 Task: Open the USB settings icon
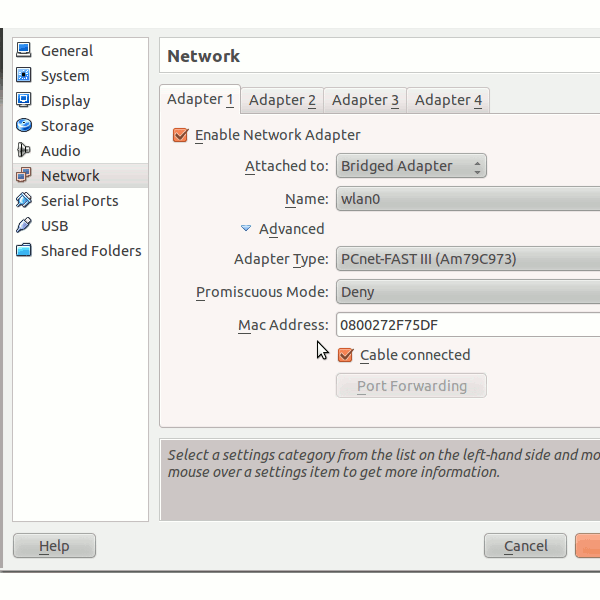pos(23,226)
